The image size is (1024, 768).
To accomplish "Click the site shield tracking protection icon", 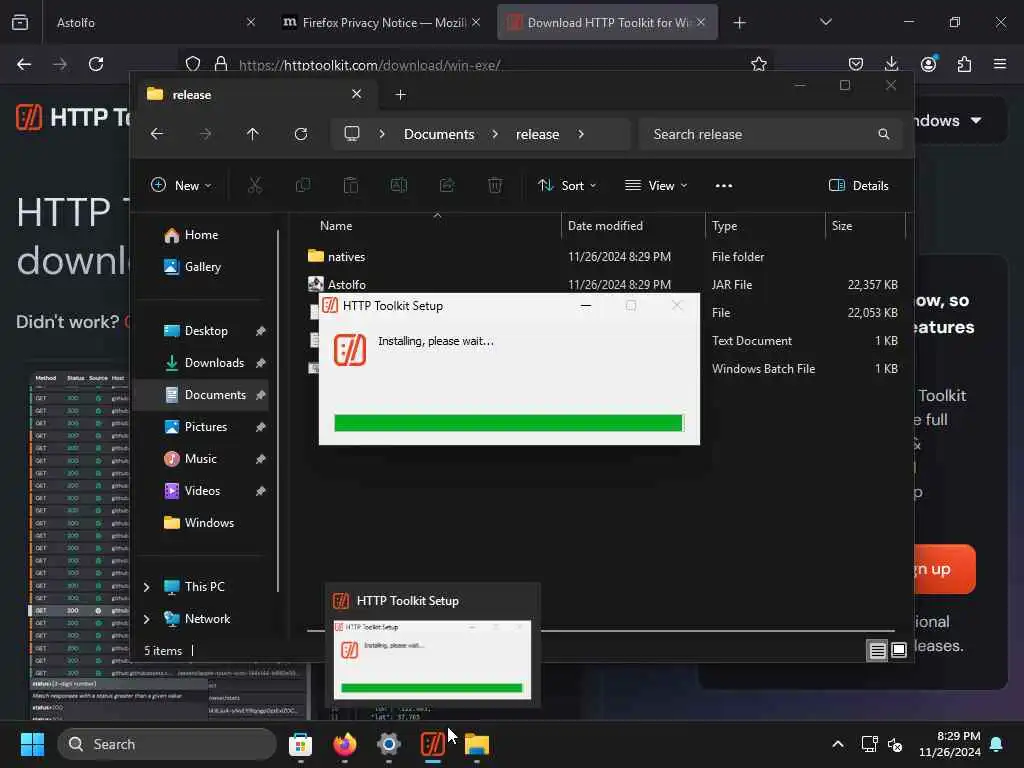I will [193, 64].
